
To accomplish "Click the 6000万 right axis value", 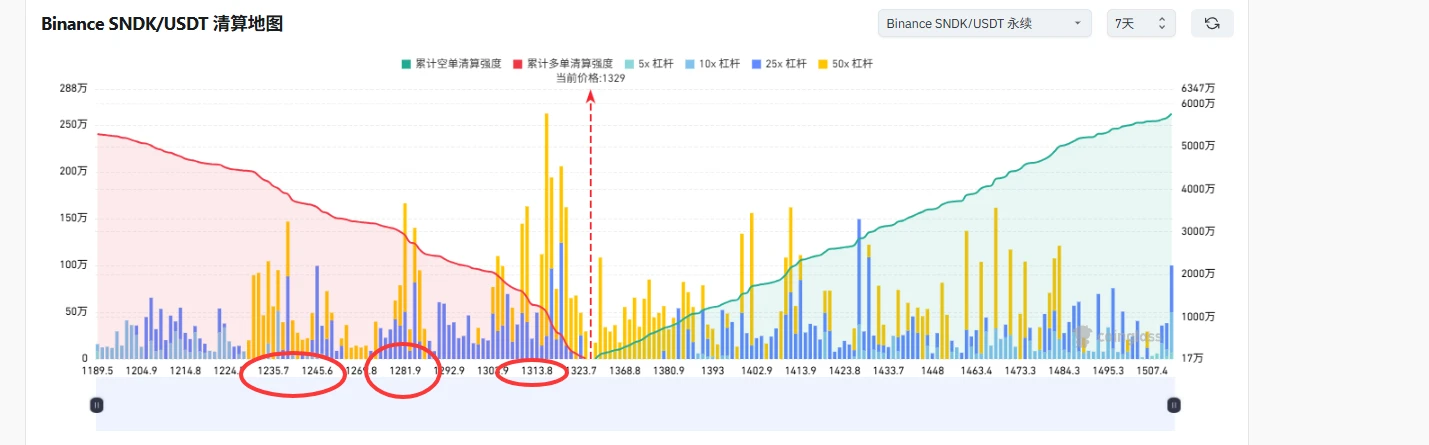I will tap(1196, 103).
